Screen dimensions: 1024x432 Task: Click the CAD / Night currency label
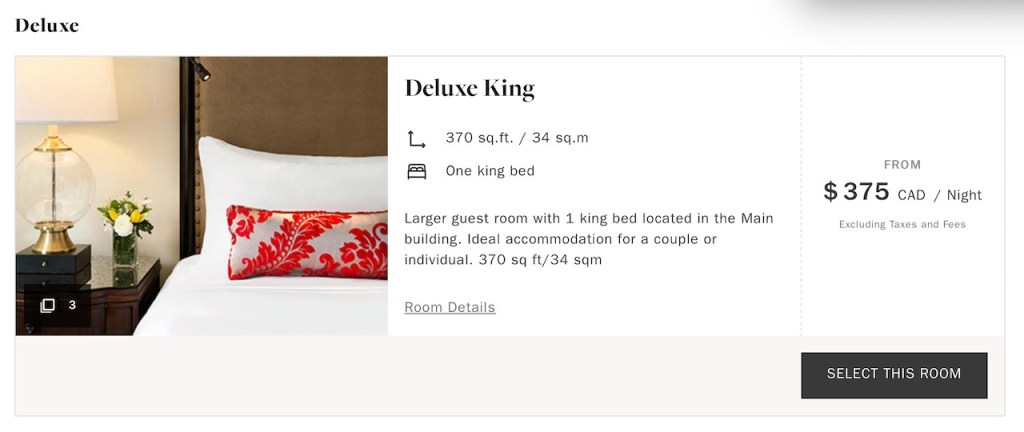click(x=939, y=195)
